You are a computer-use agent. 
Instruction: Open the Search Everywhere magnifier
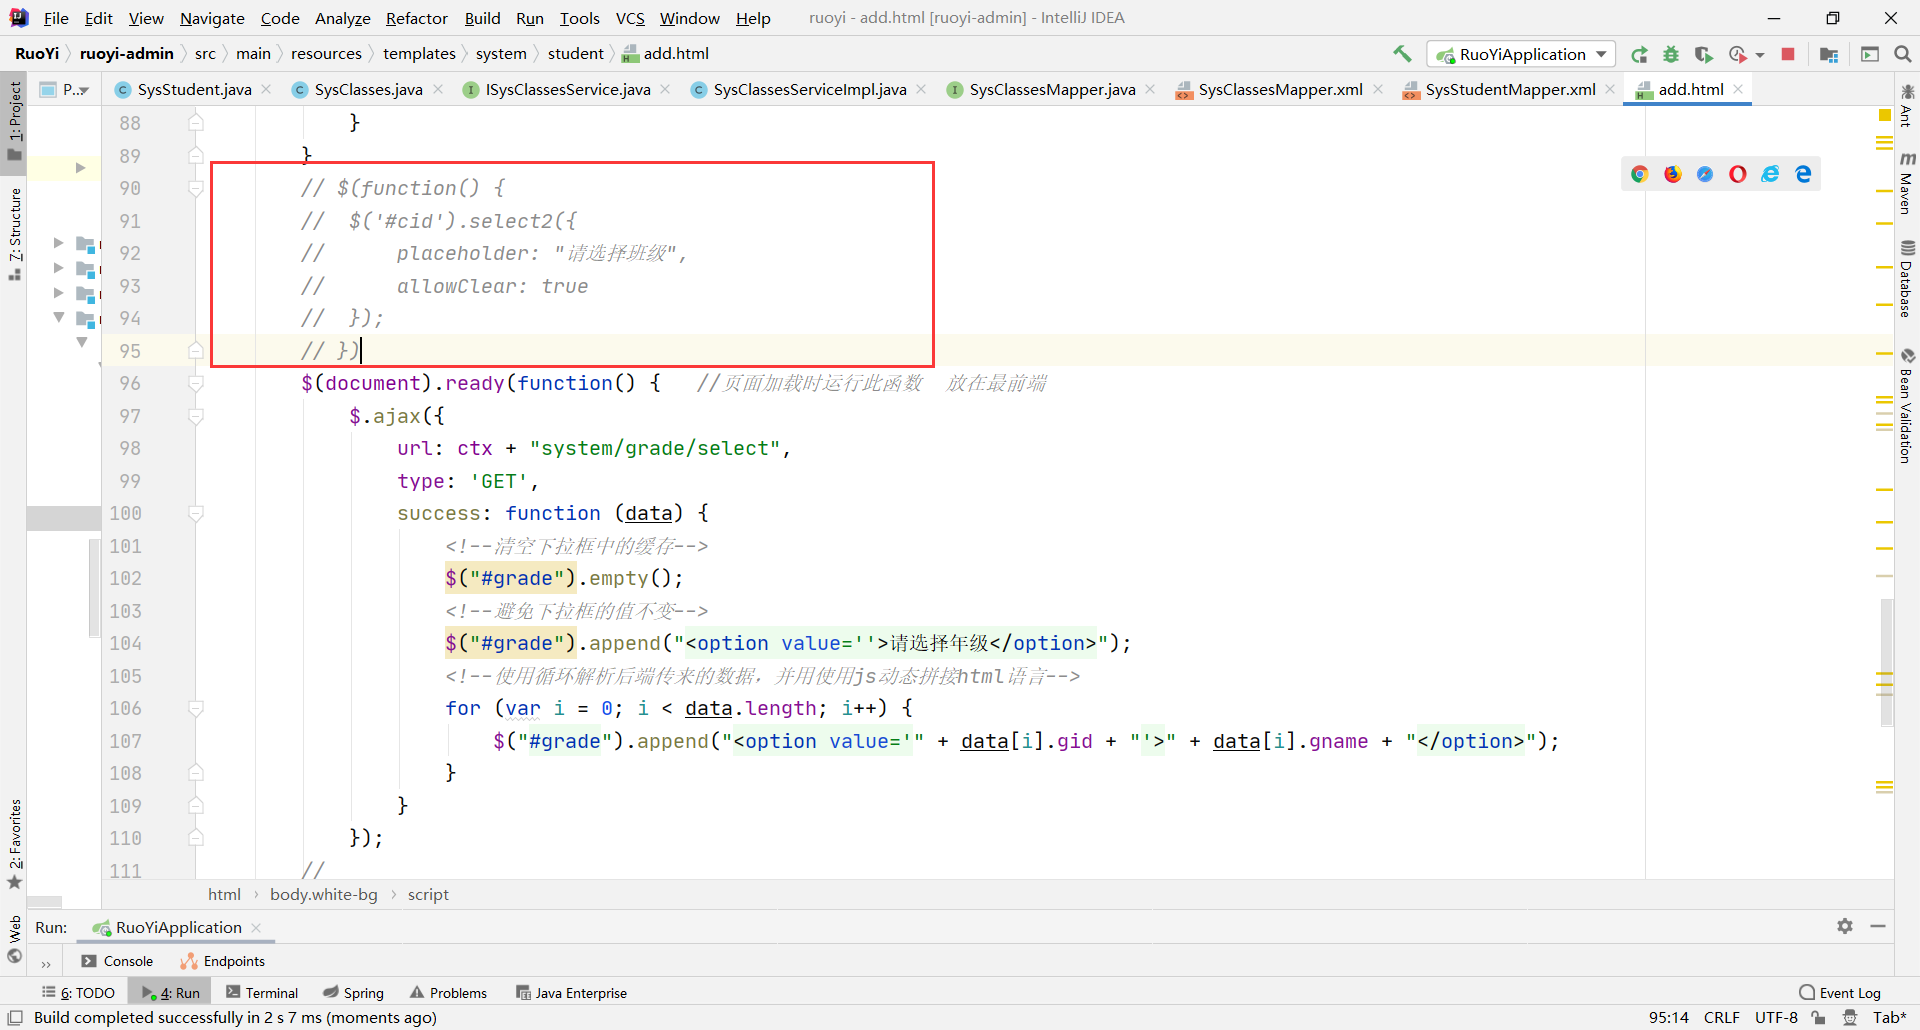coord(1902,54)
